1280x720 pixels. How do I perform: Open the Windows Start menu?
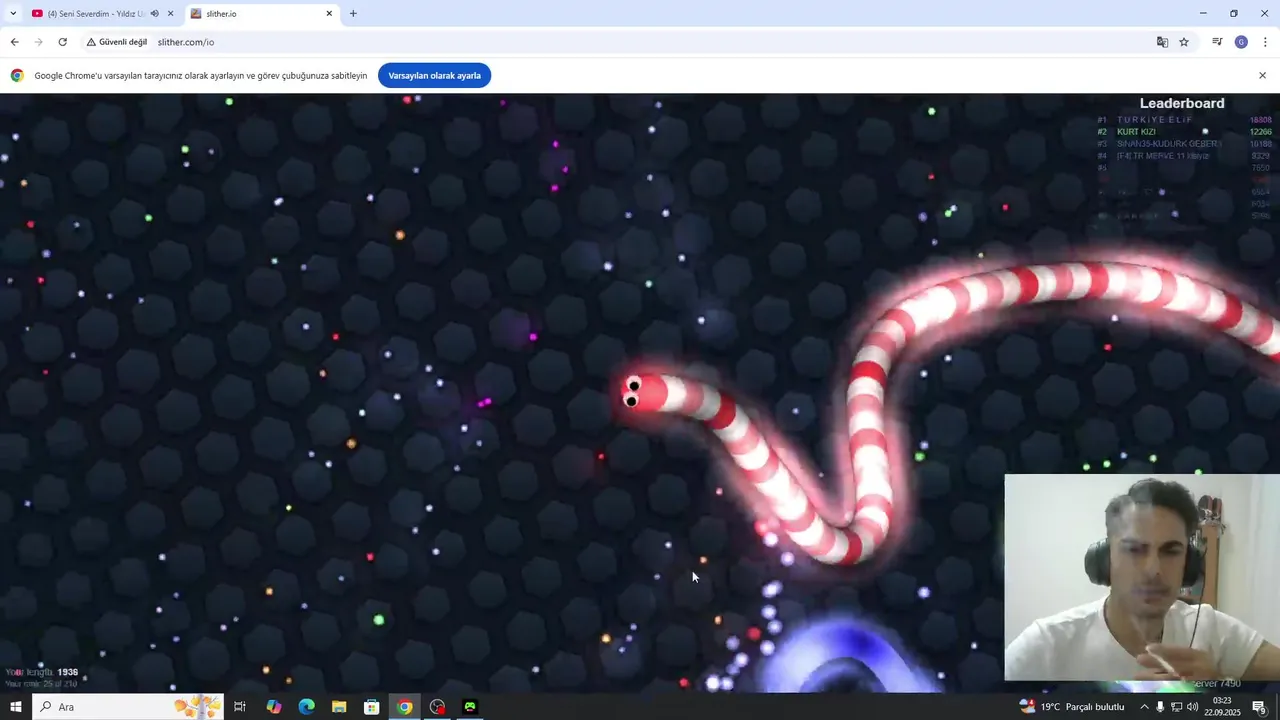tap(15, 707)
